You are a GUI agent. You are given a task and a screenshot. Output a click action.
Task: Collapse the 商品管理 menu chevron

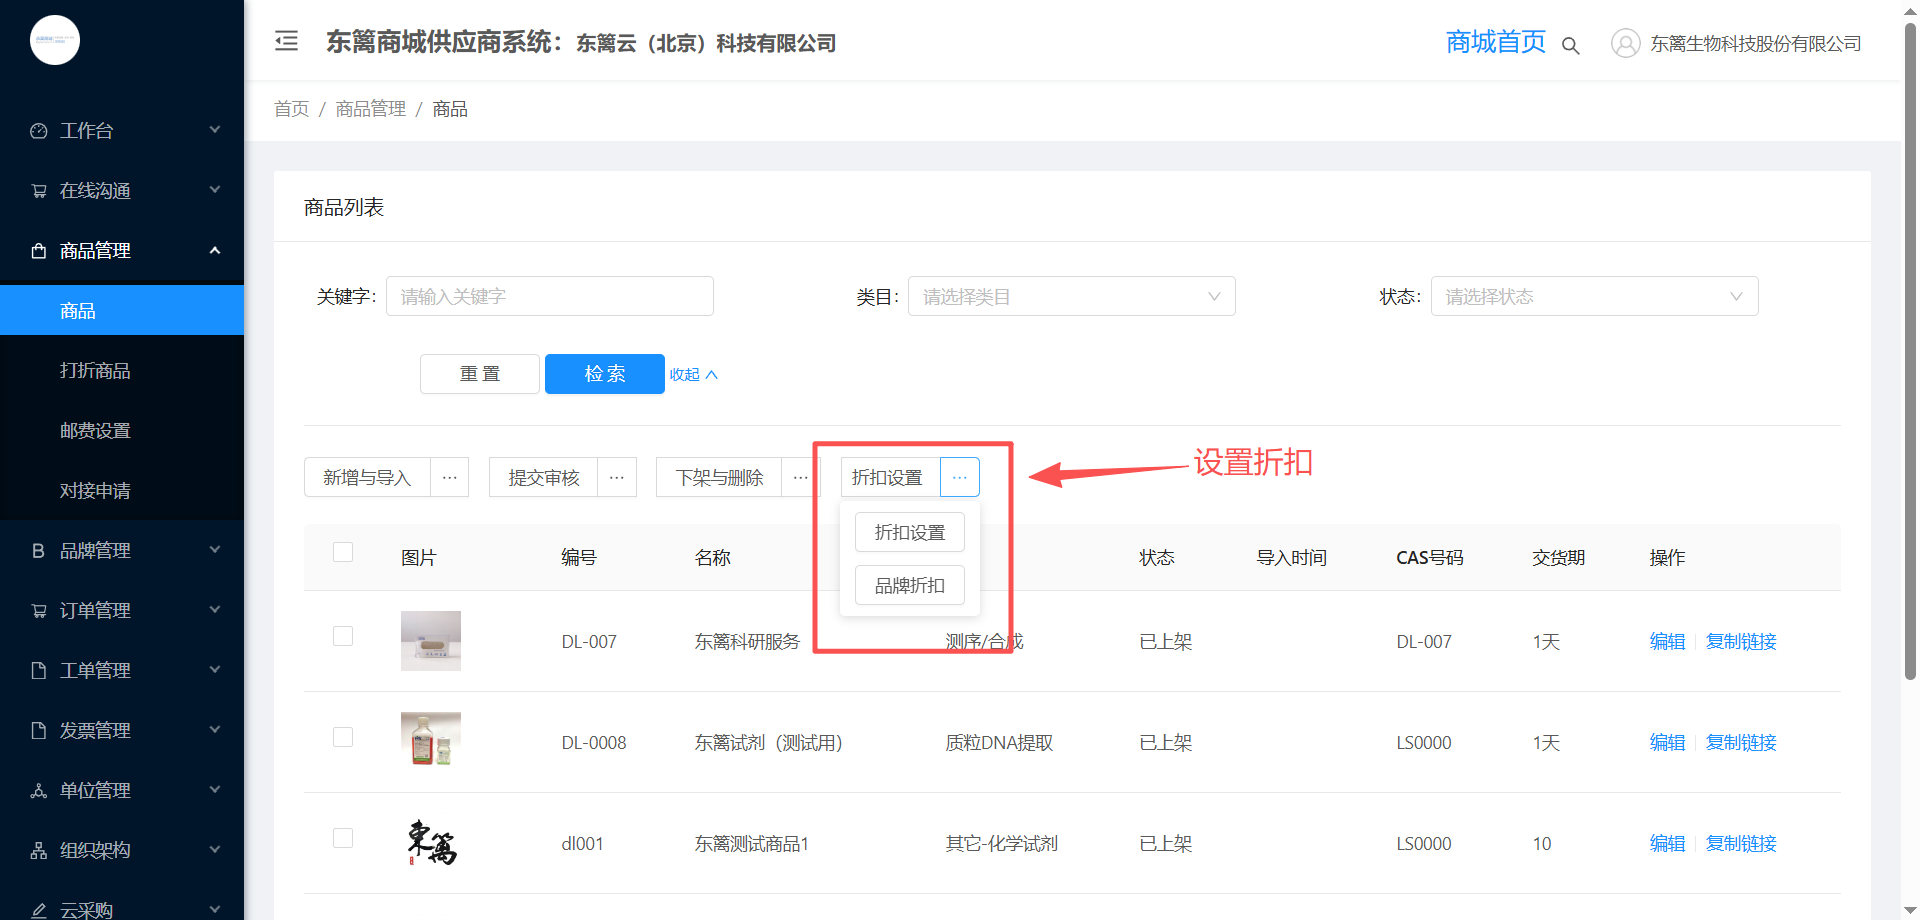point(215,250)
